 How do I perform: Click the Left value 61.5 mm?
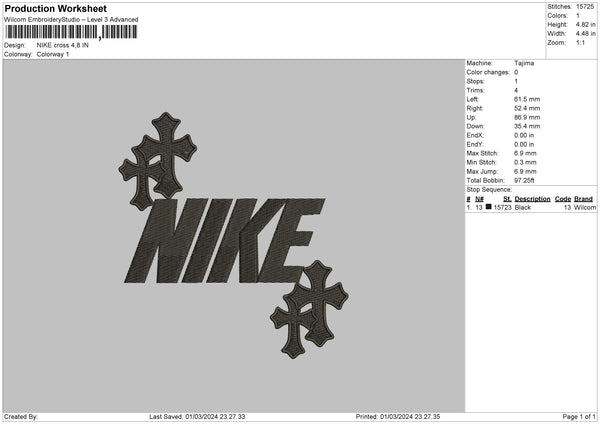click(527, 99)
